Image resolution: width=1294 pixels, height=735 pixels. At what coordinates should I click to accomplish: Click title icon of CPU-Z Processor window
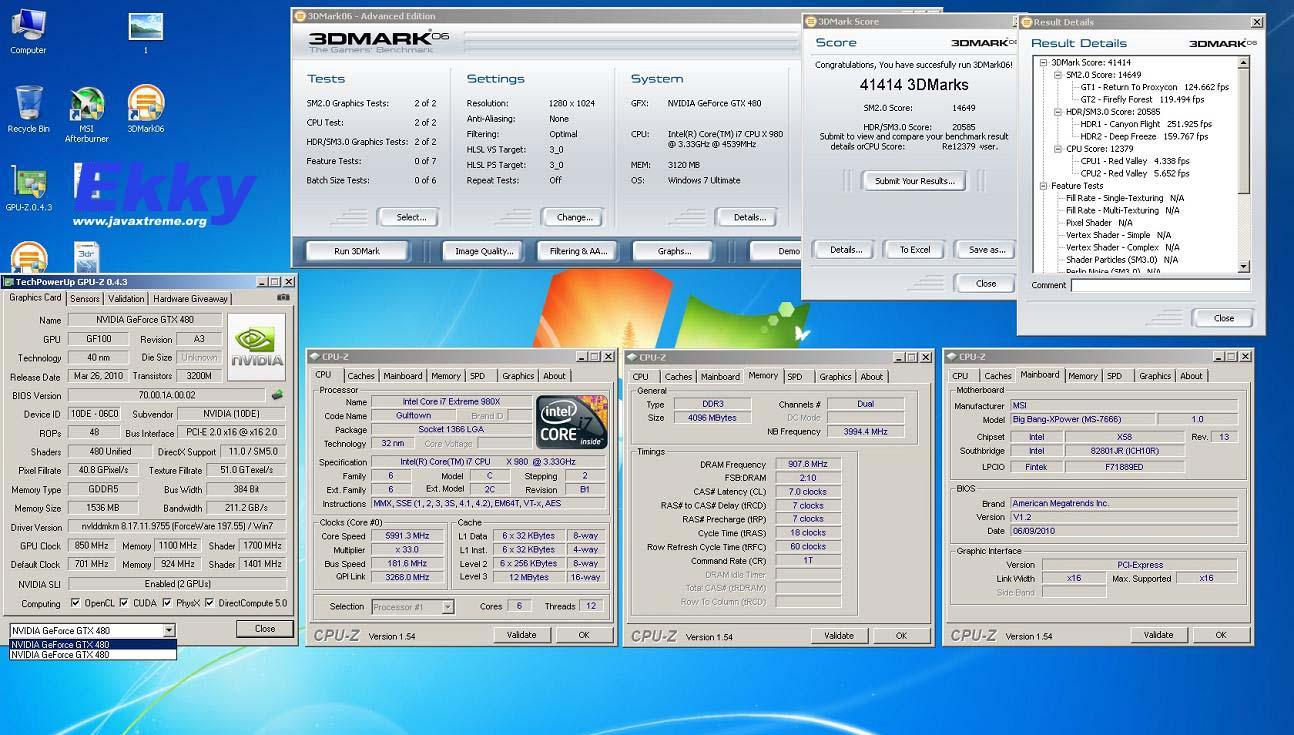tap(314, 357)
